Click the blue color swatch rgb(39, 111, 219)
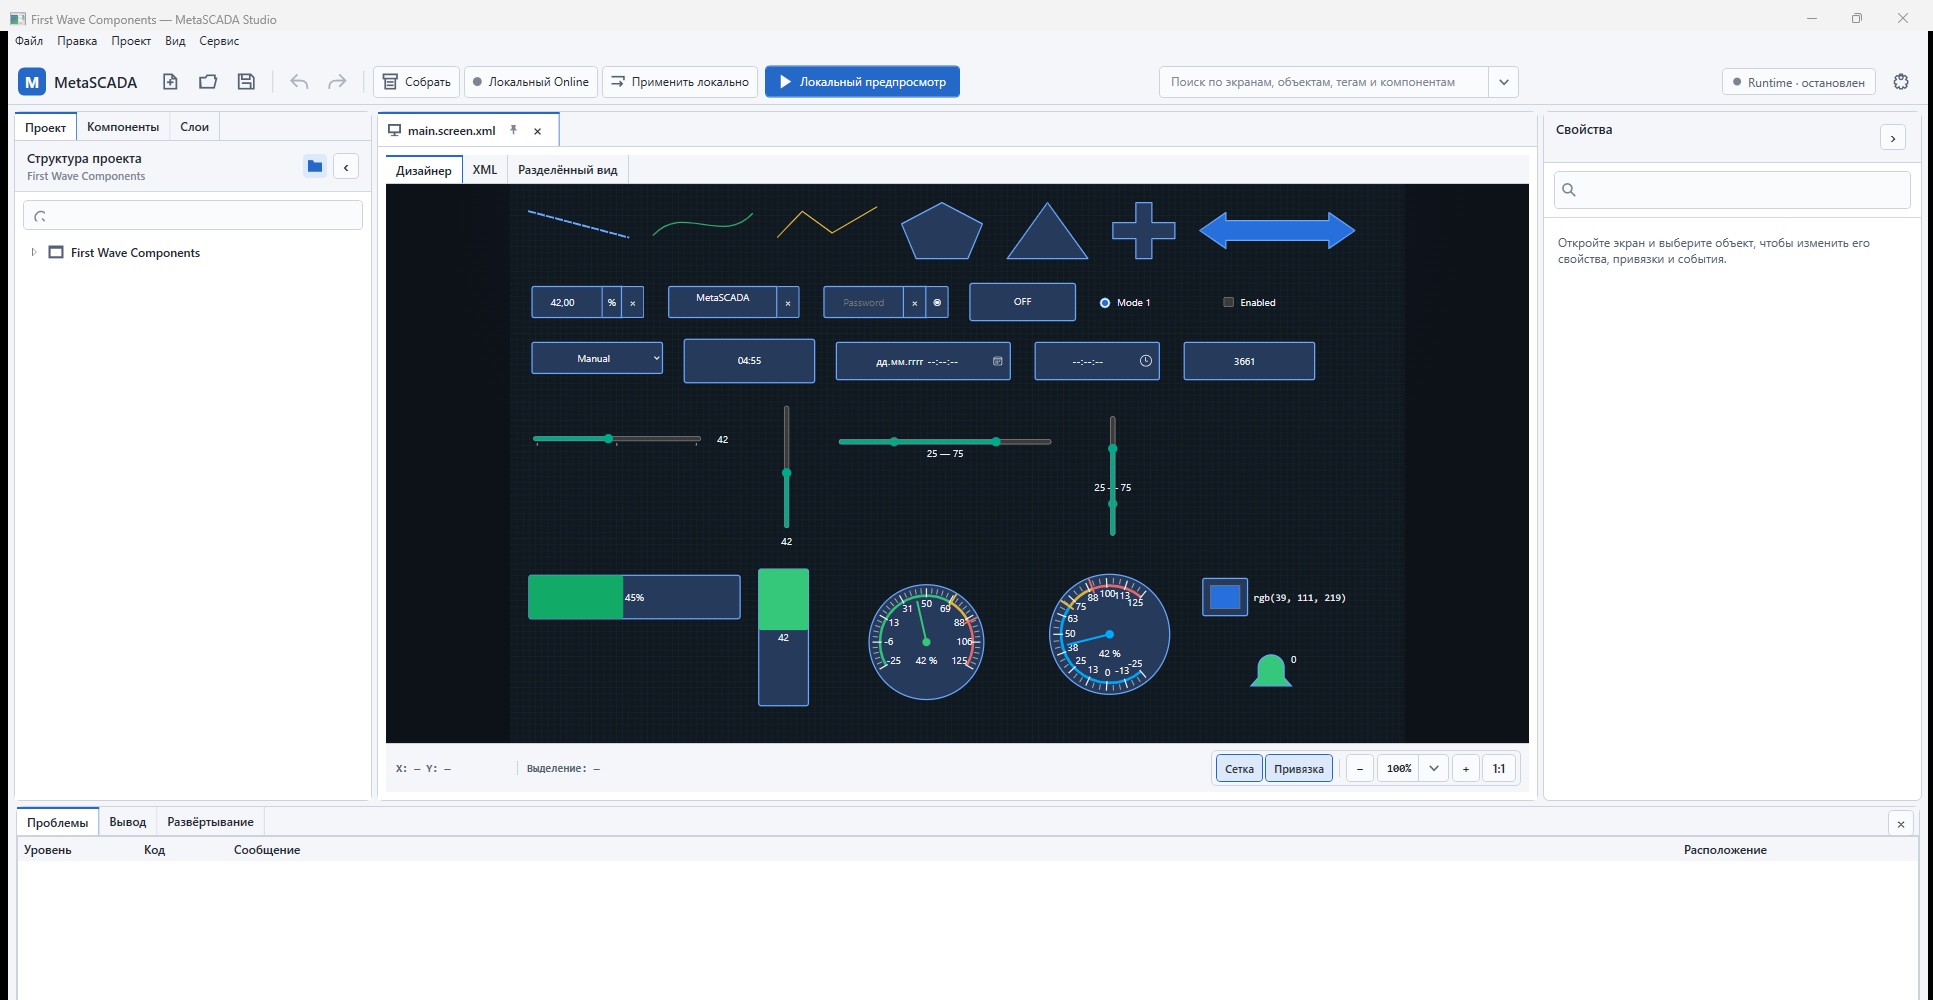Screen dimensions: 1933x1000 (1225, 597)
